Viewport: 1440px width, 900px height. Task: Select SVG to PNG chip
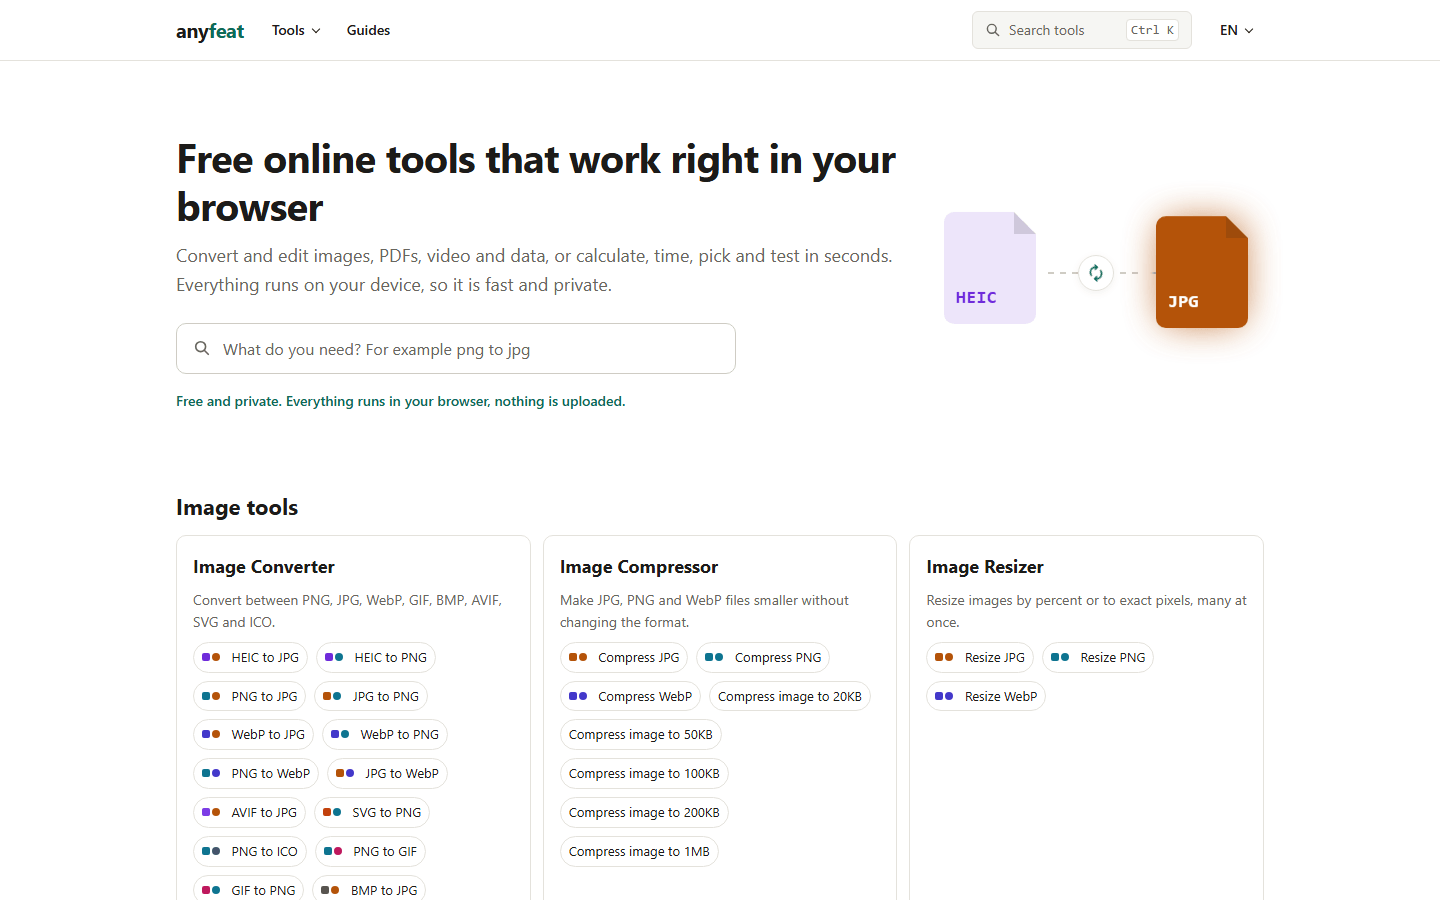pyautogui.click(x=372, y=812)
